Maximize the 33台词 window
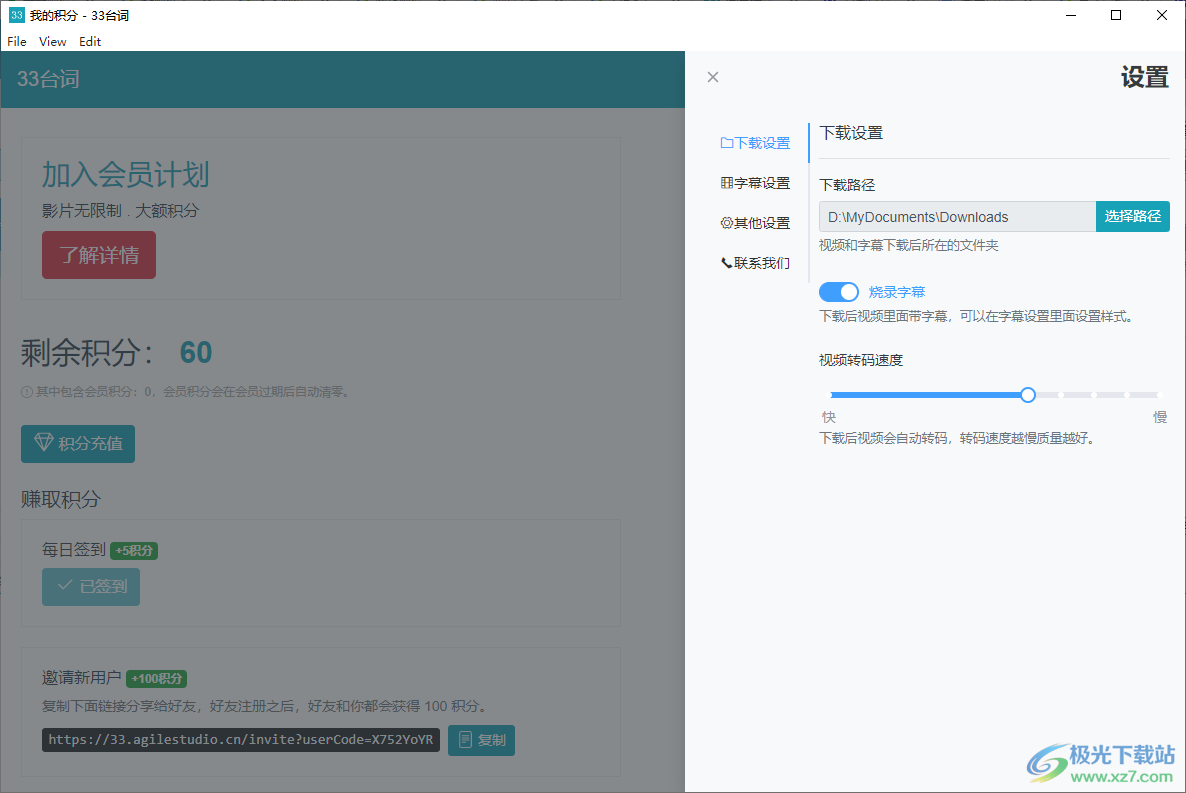The width and height of the screenshot is (1186, 793). (1116, 15)
